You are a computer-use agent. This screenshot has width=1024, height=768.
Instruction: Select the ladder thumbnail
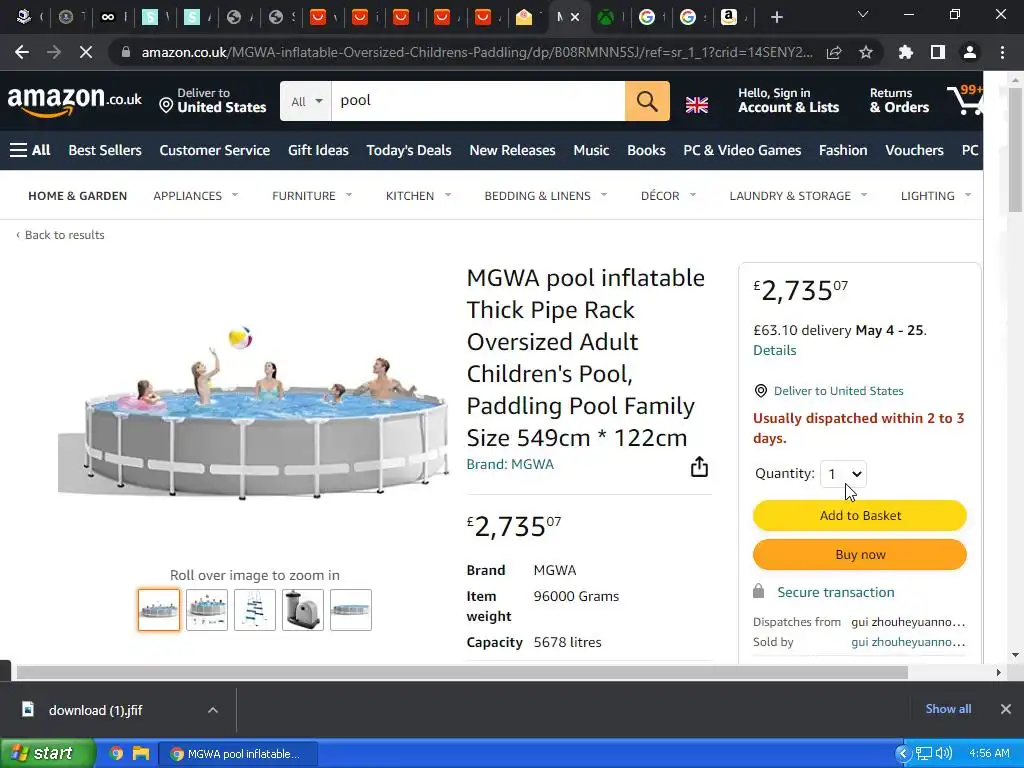coord(255,610)
